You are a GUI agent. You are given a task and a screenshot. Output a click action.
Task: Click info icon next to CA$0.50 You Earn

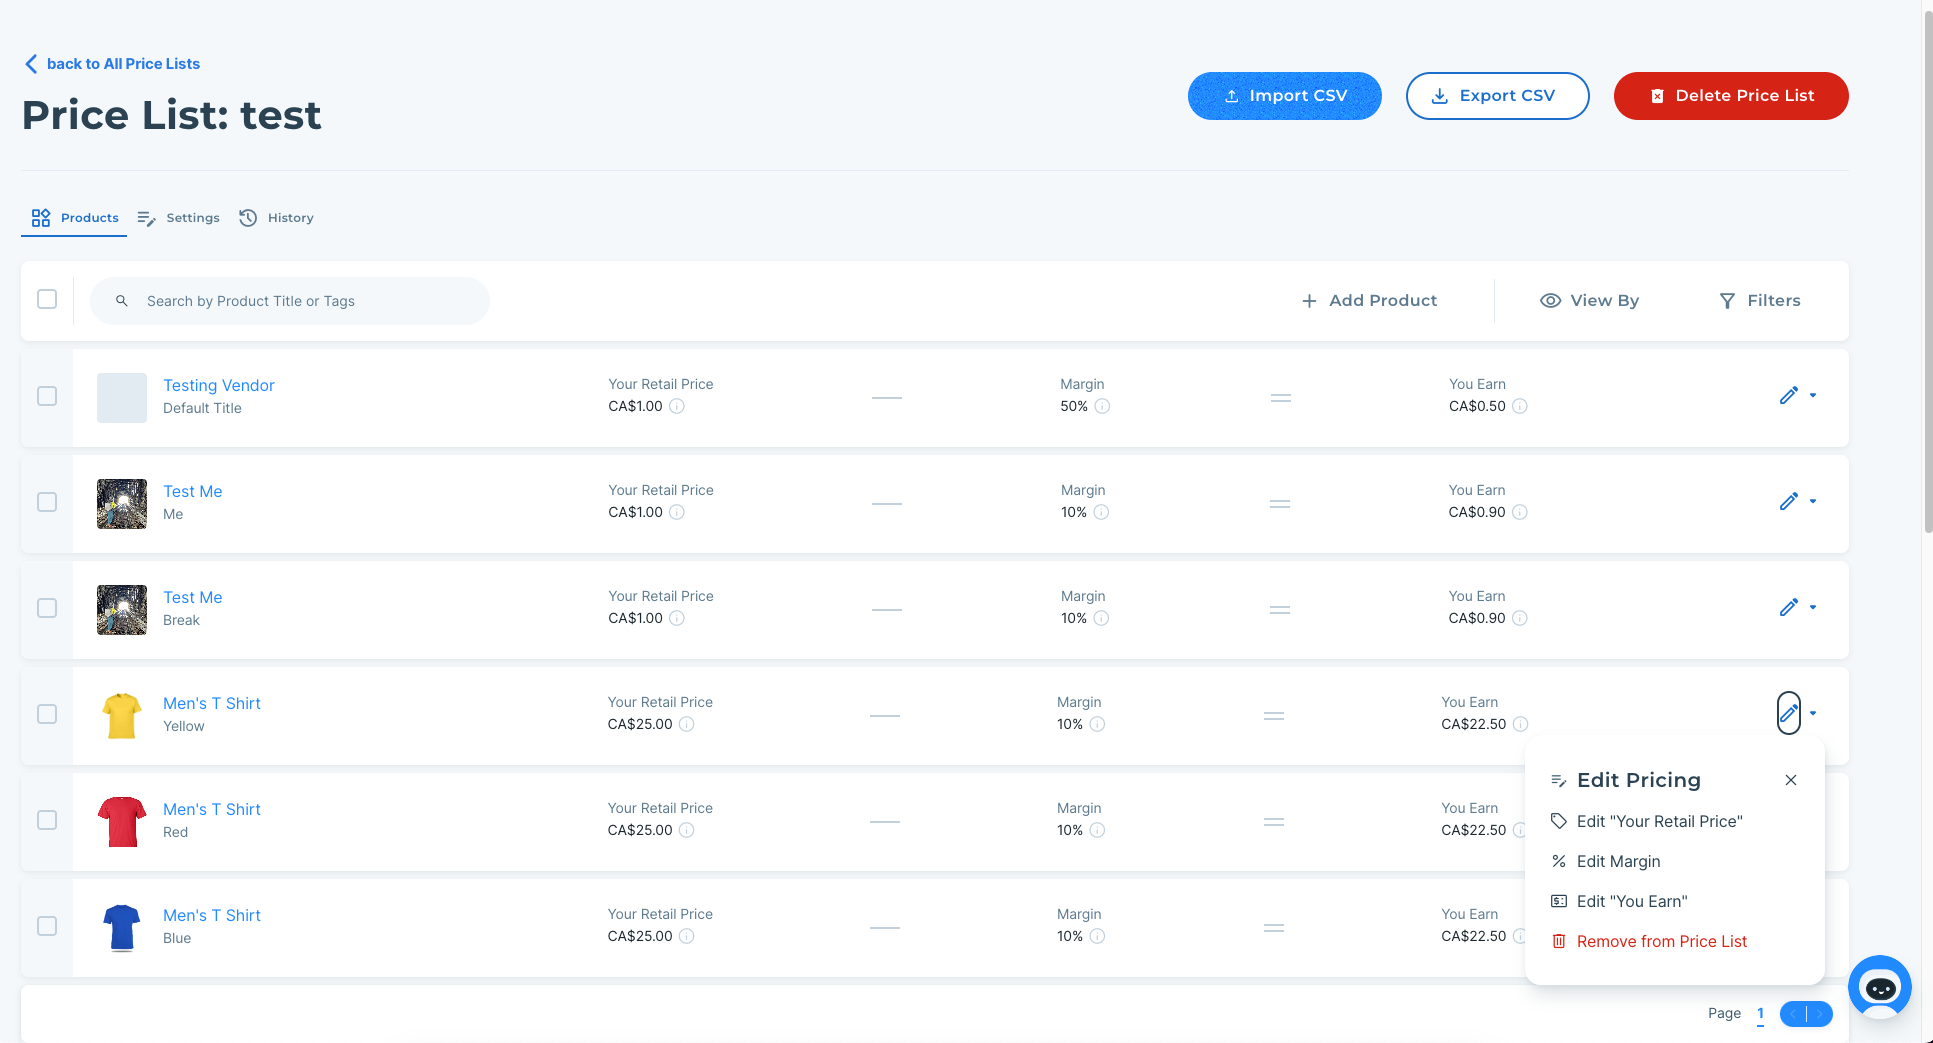pyautogui.click(x=1519, y=406)
